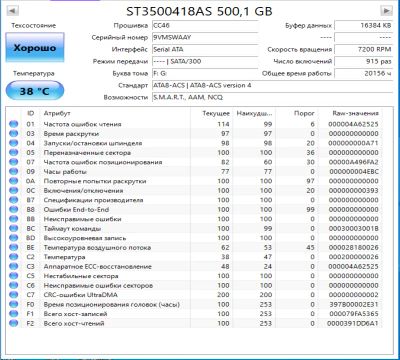Click the previous disk arrow button
400x360 pixels.
pos(12,11)
